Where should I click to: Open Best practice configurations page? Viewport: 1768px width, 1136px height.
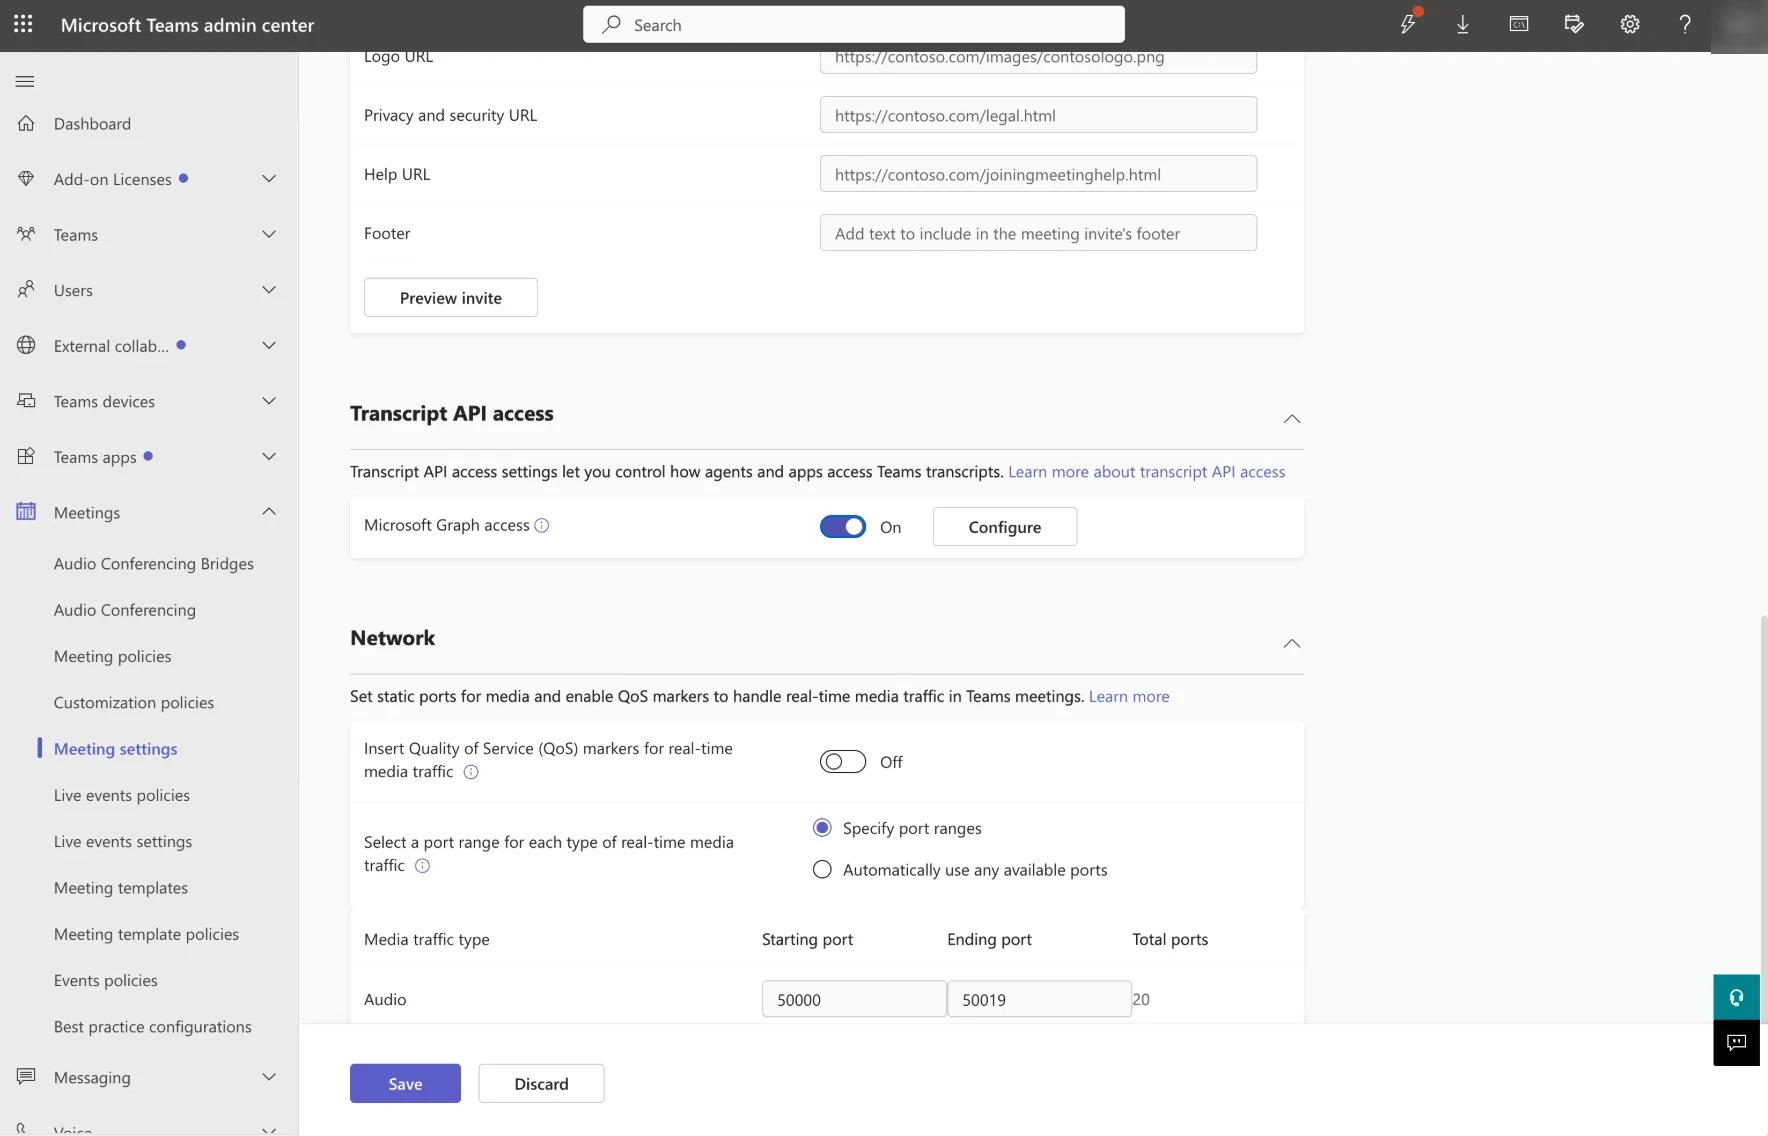click(153, 1027)
